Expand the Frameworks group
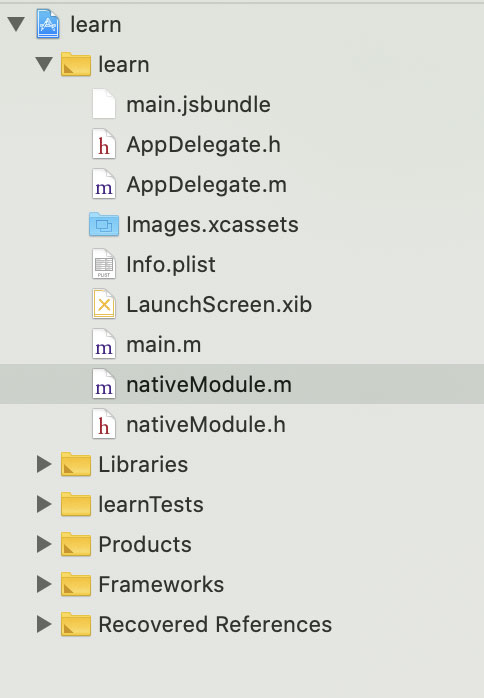 point(44,584)
